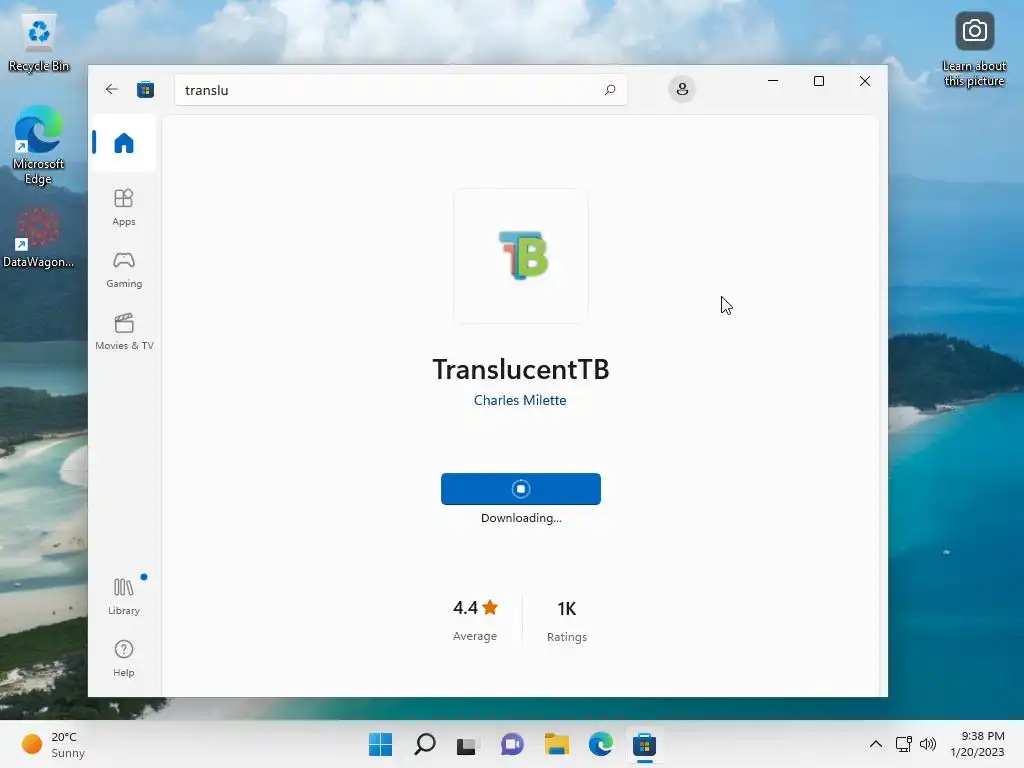Click the search field containing "translu"
Viewport: 1024px width, 768px height.
[400, 90]
